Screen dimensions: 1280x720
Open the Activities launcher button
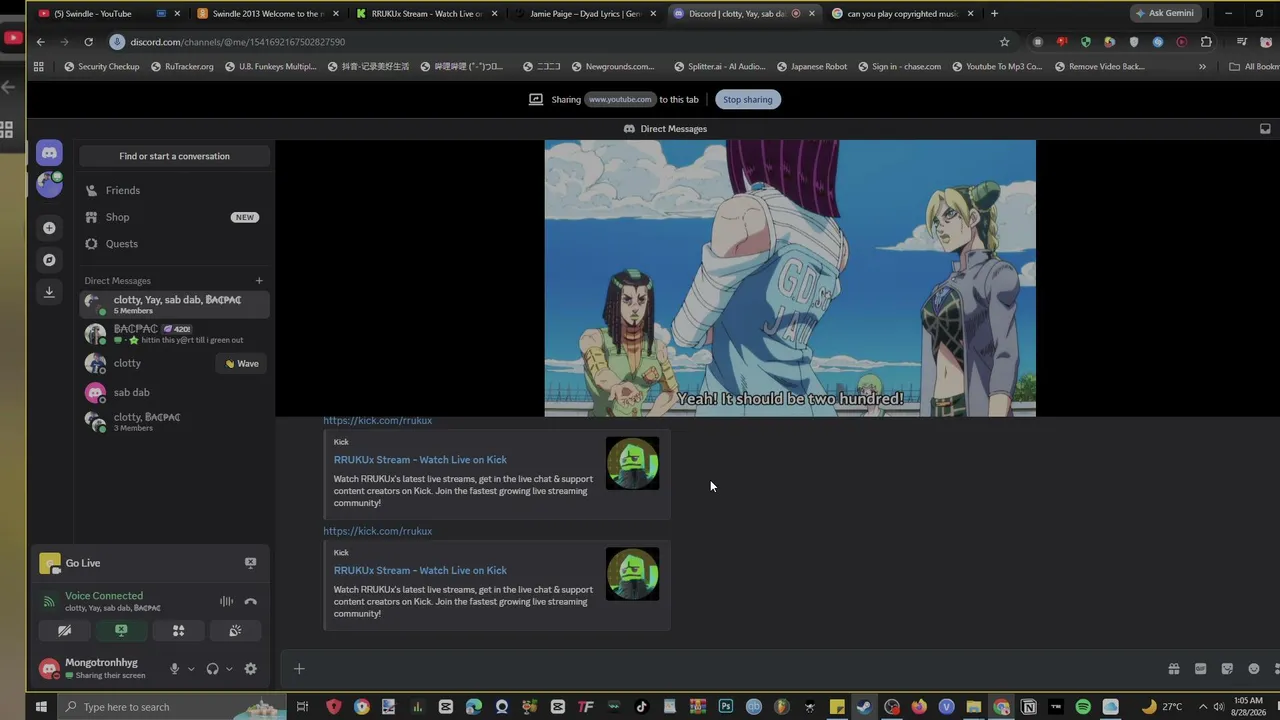point(178,631)
